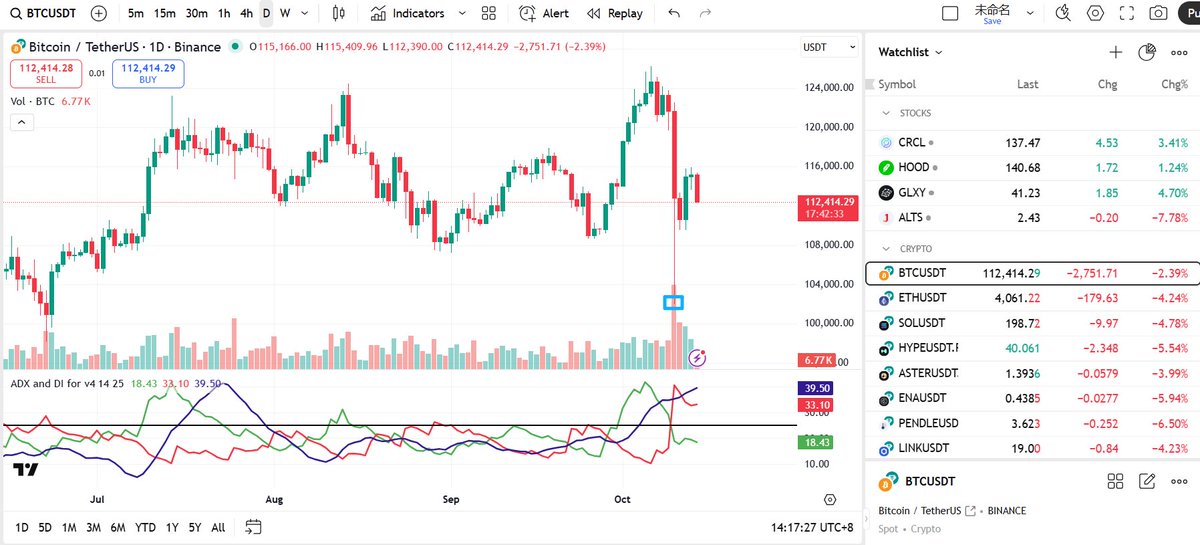Viewport: 1200px width, 545px height.
Task: Click the green market status dot
Action: [x=233, y=47]
